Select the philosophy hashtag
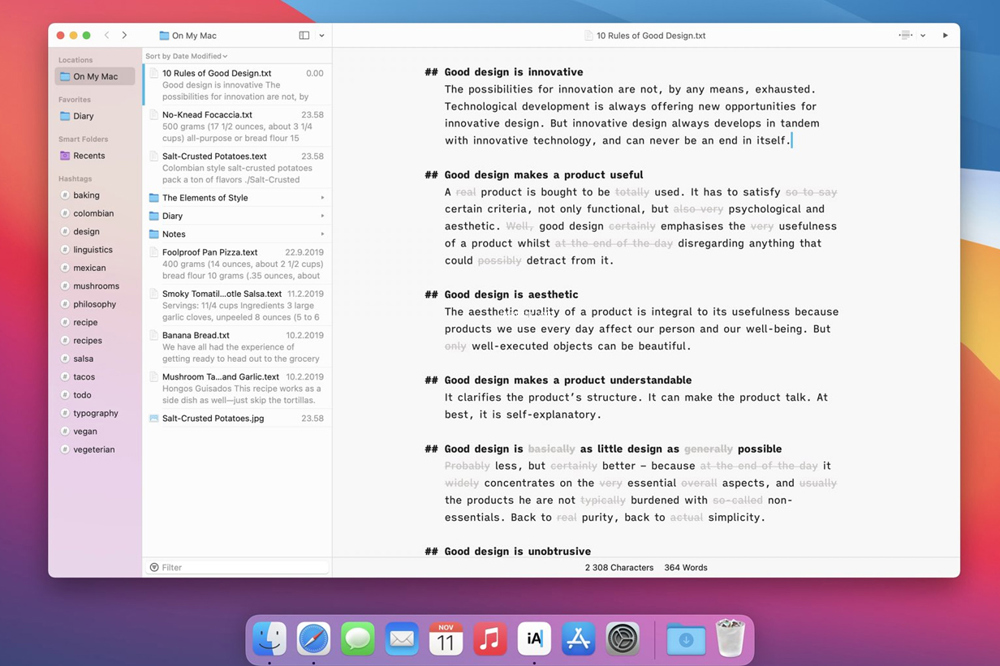 coord(95,304)
